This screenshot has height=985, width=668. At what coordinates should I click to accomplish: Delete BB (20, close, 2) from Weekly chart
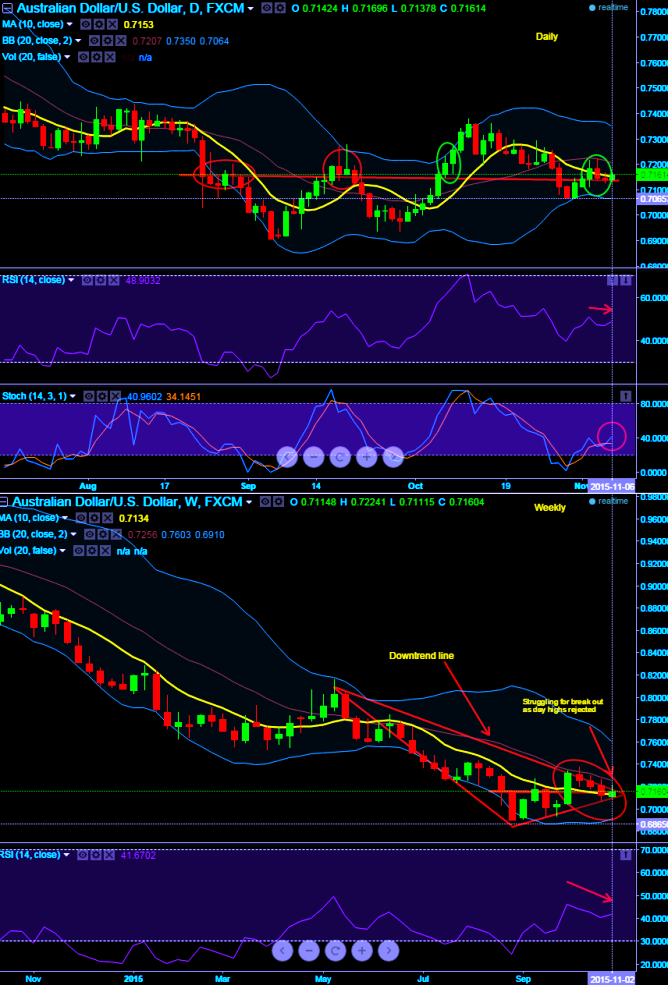pos(116,535)
